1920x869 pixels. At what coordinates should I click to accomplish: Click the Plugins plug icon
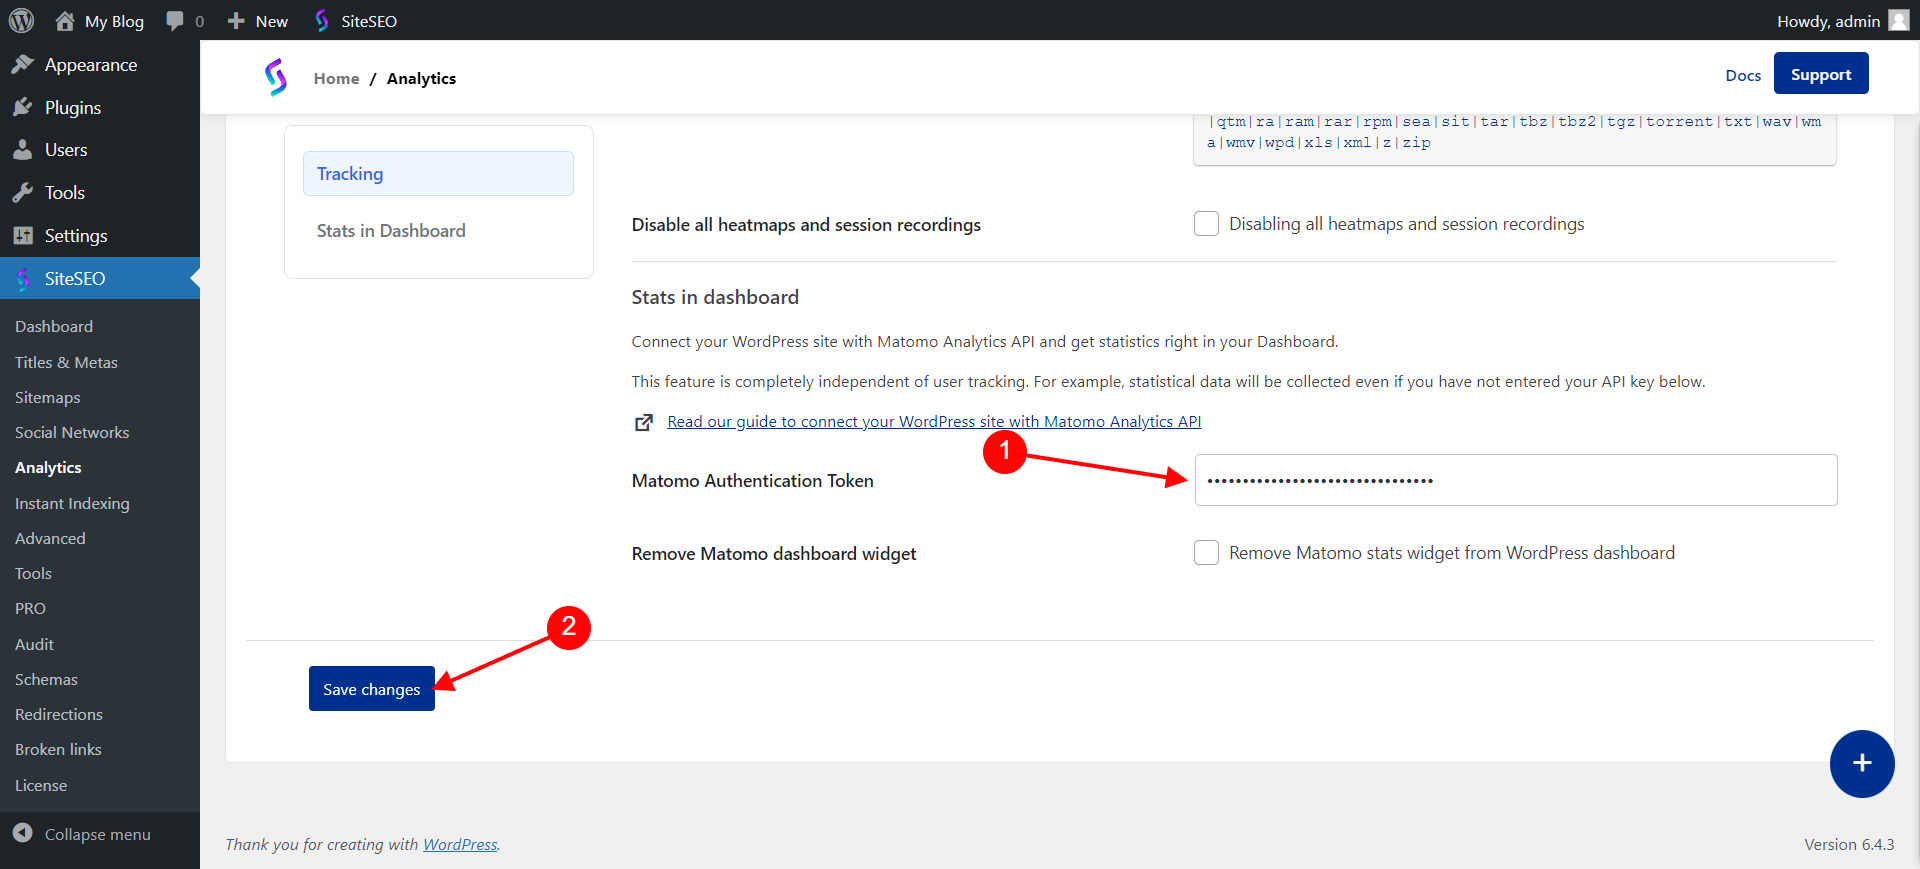coord(23,107)
